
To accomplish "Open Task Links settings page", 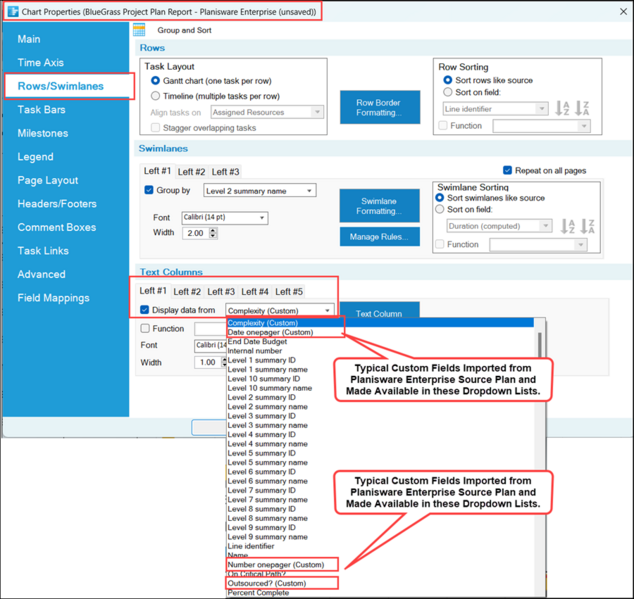I will [43, 251].
